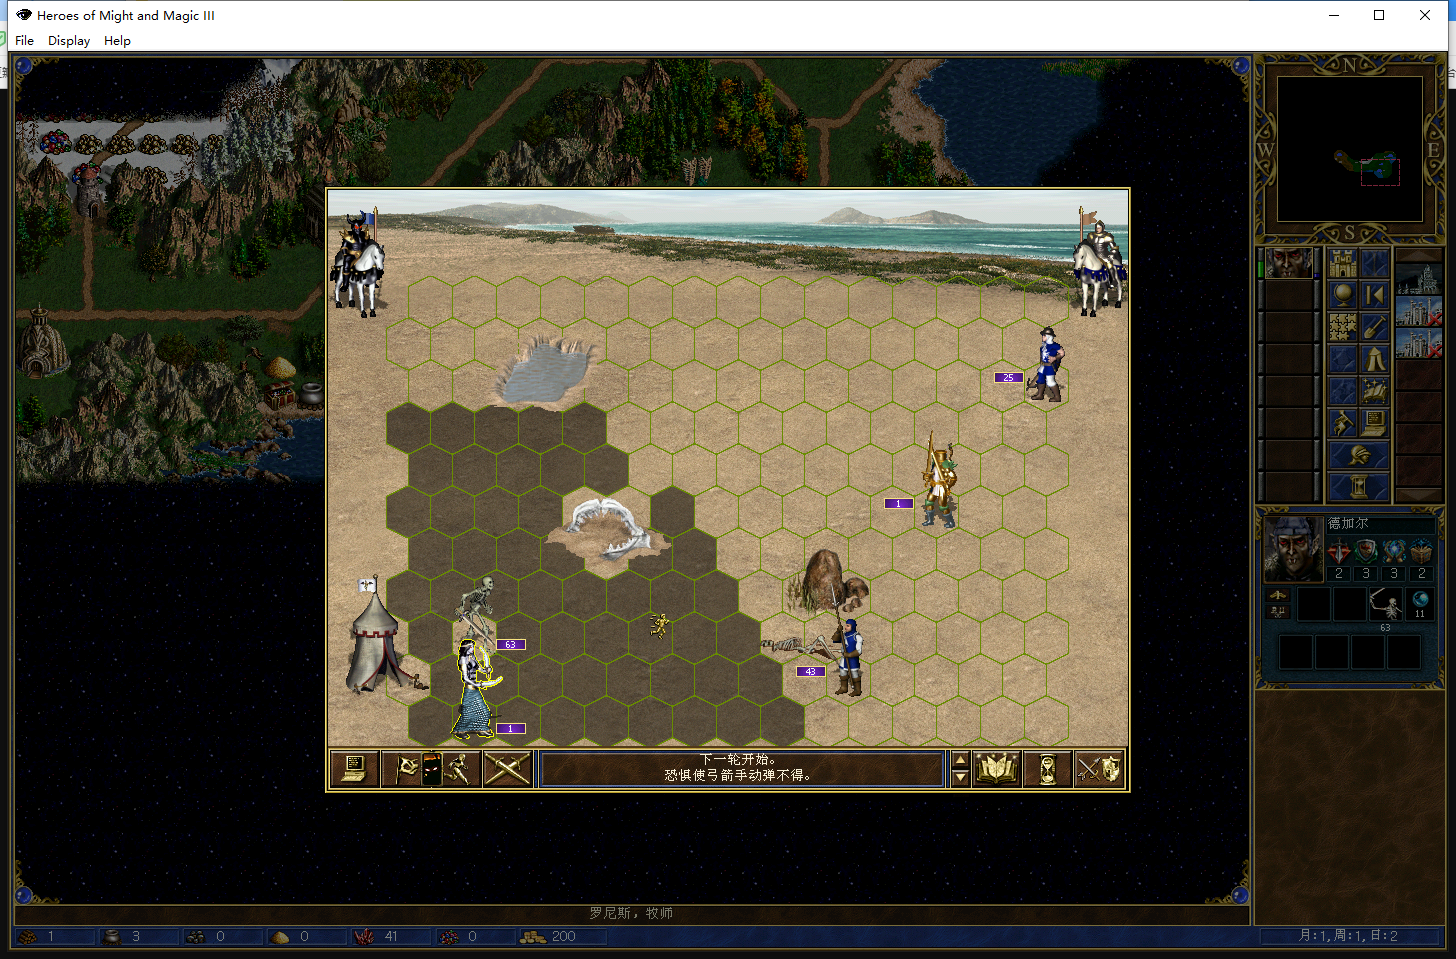The height and width of the screenshot is (959, 1456).
Task: Click the hero luck indicator
Action: 1278,612
